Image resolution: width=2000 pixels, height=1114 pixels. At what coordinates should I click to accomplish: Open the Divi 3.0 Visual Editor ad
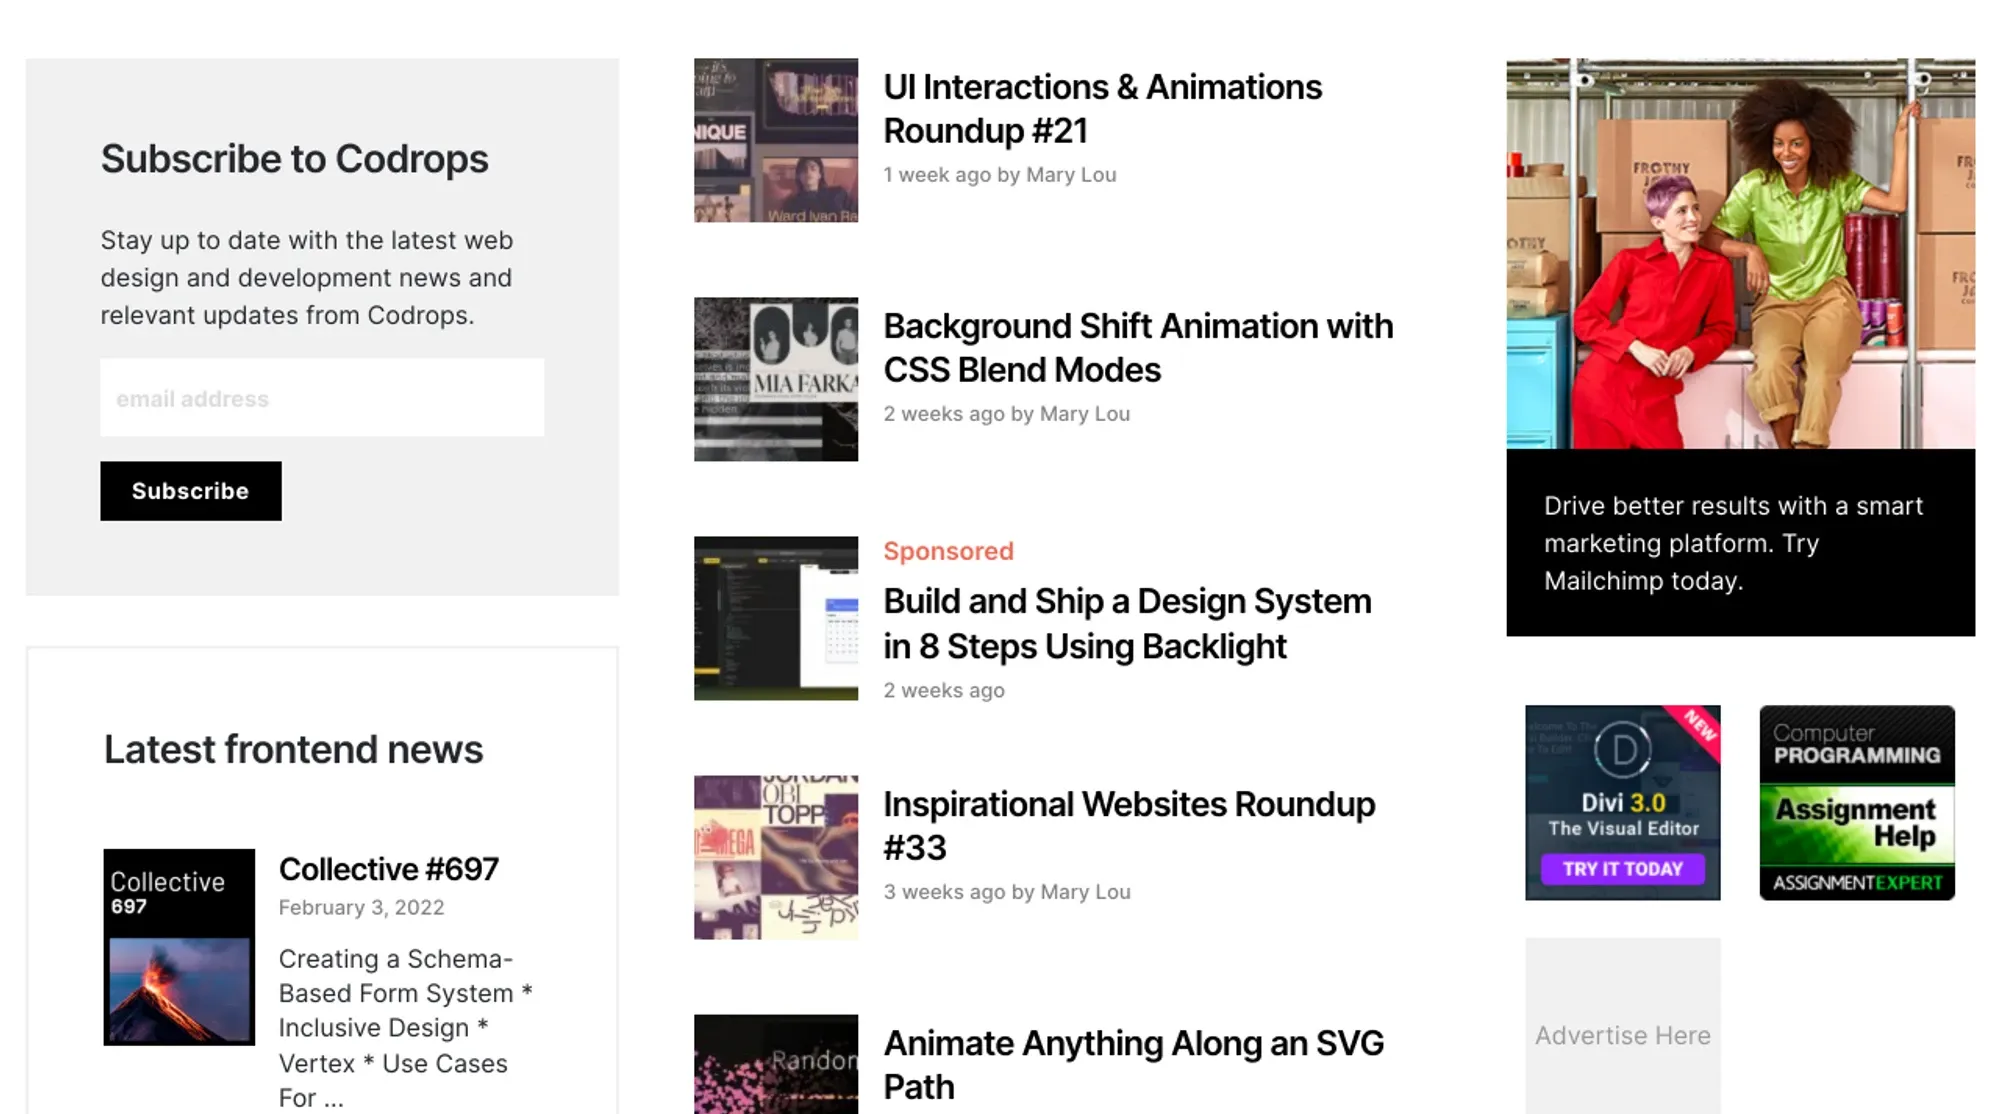[1623, 802]
